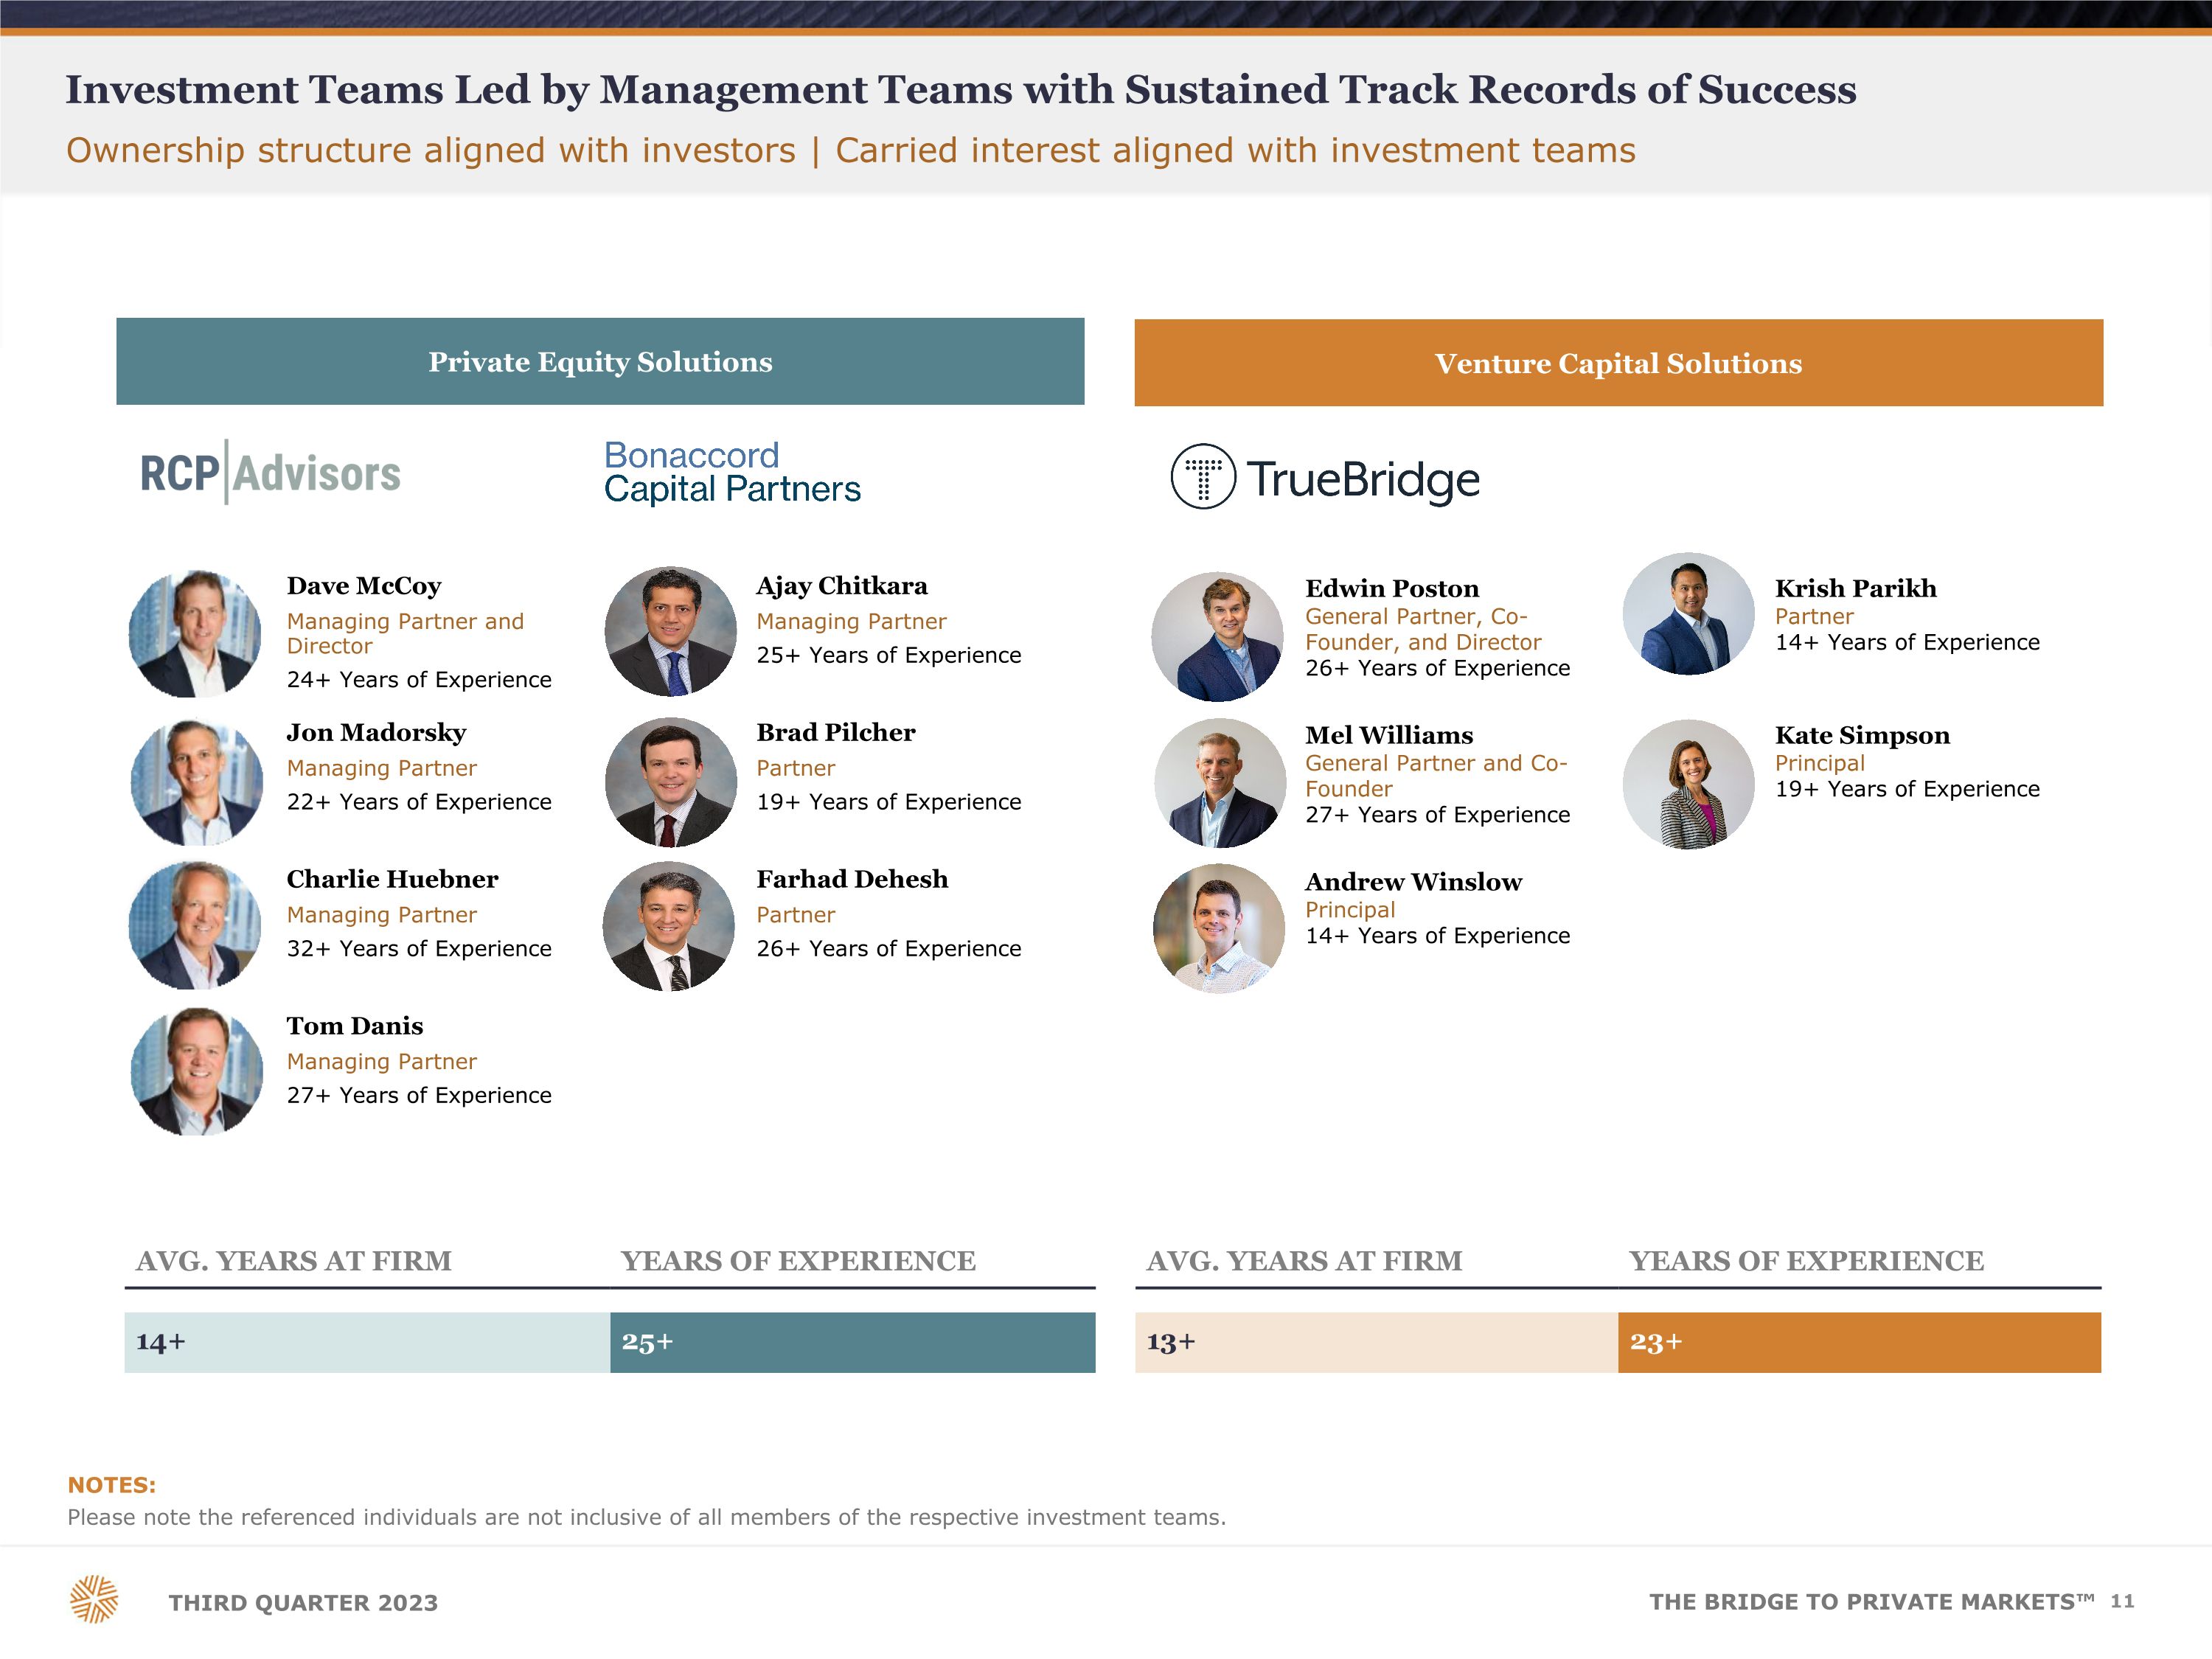Select the Private Equity Solutions header
The width and height of the screenshot is (2212, 1659).
600,362
